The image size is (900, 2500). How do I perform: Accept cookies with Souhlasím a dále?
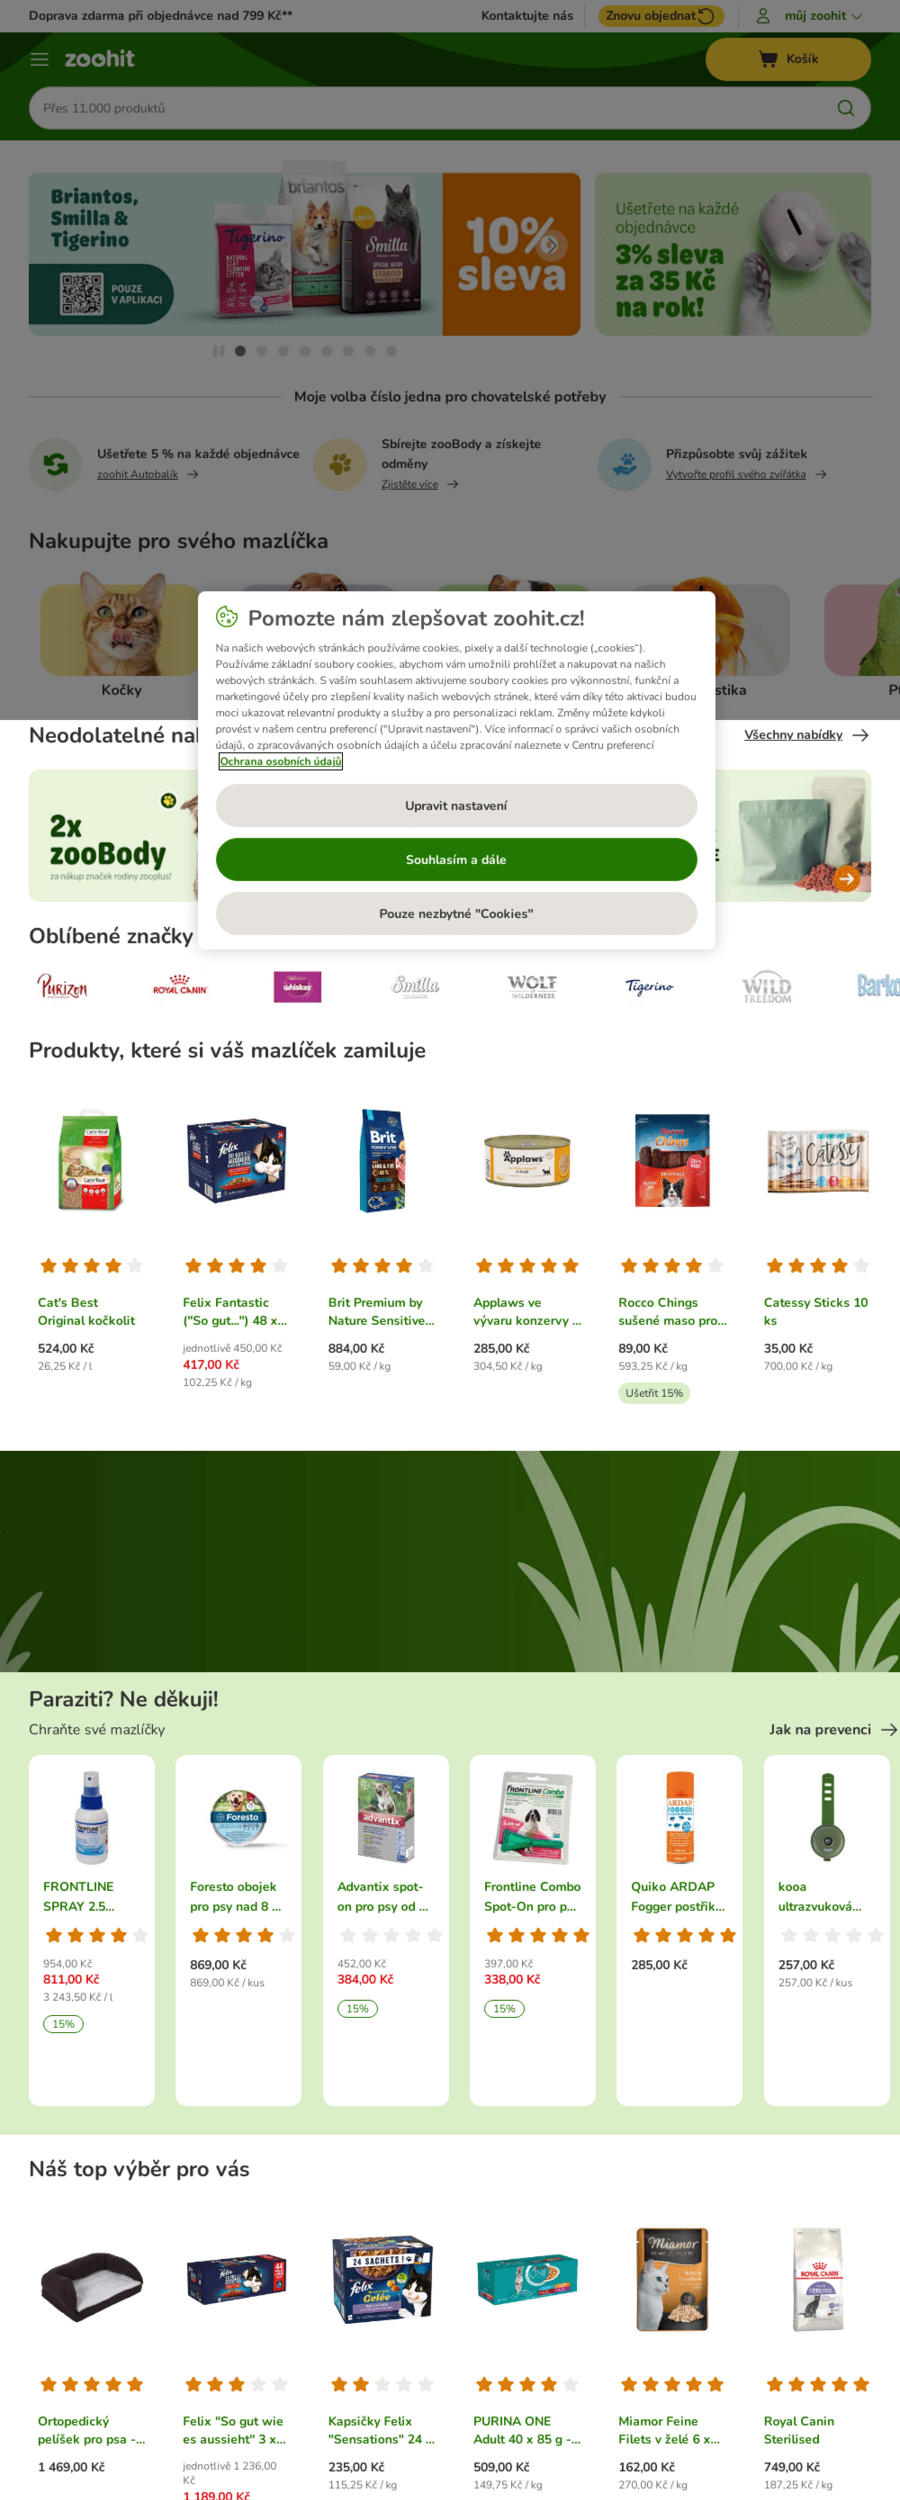[456, 859]
